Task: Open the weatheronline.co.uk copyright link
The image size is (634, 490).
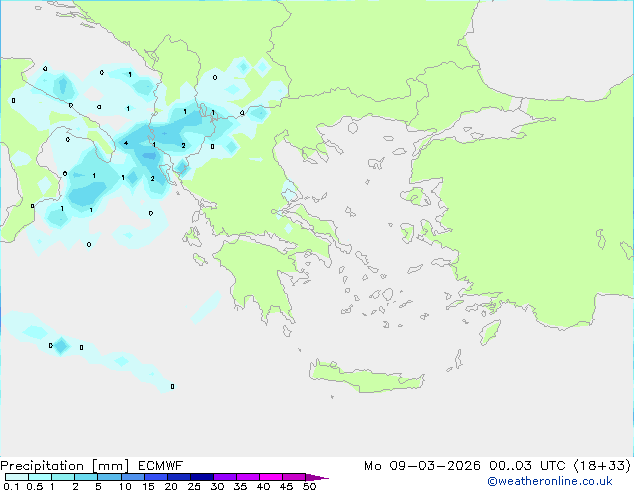Action: point(550,481)
